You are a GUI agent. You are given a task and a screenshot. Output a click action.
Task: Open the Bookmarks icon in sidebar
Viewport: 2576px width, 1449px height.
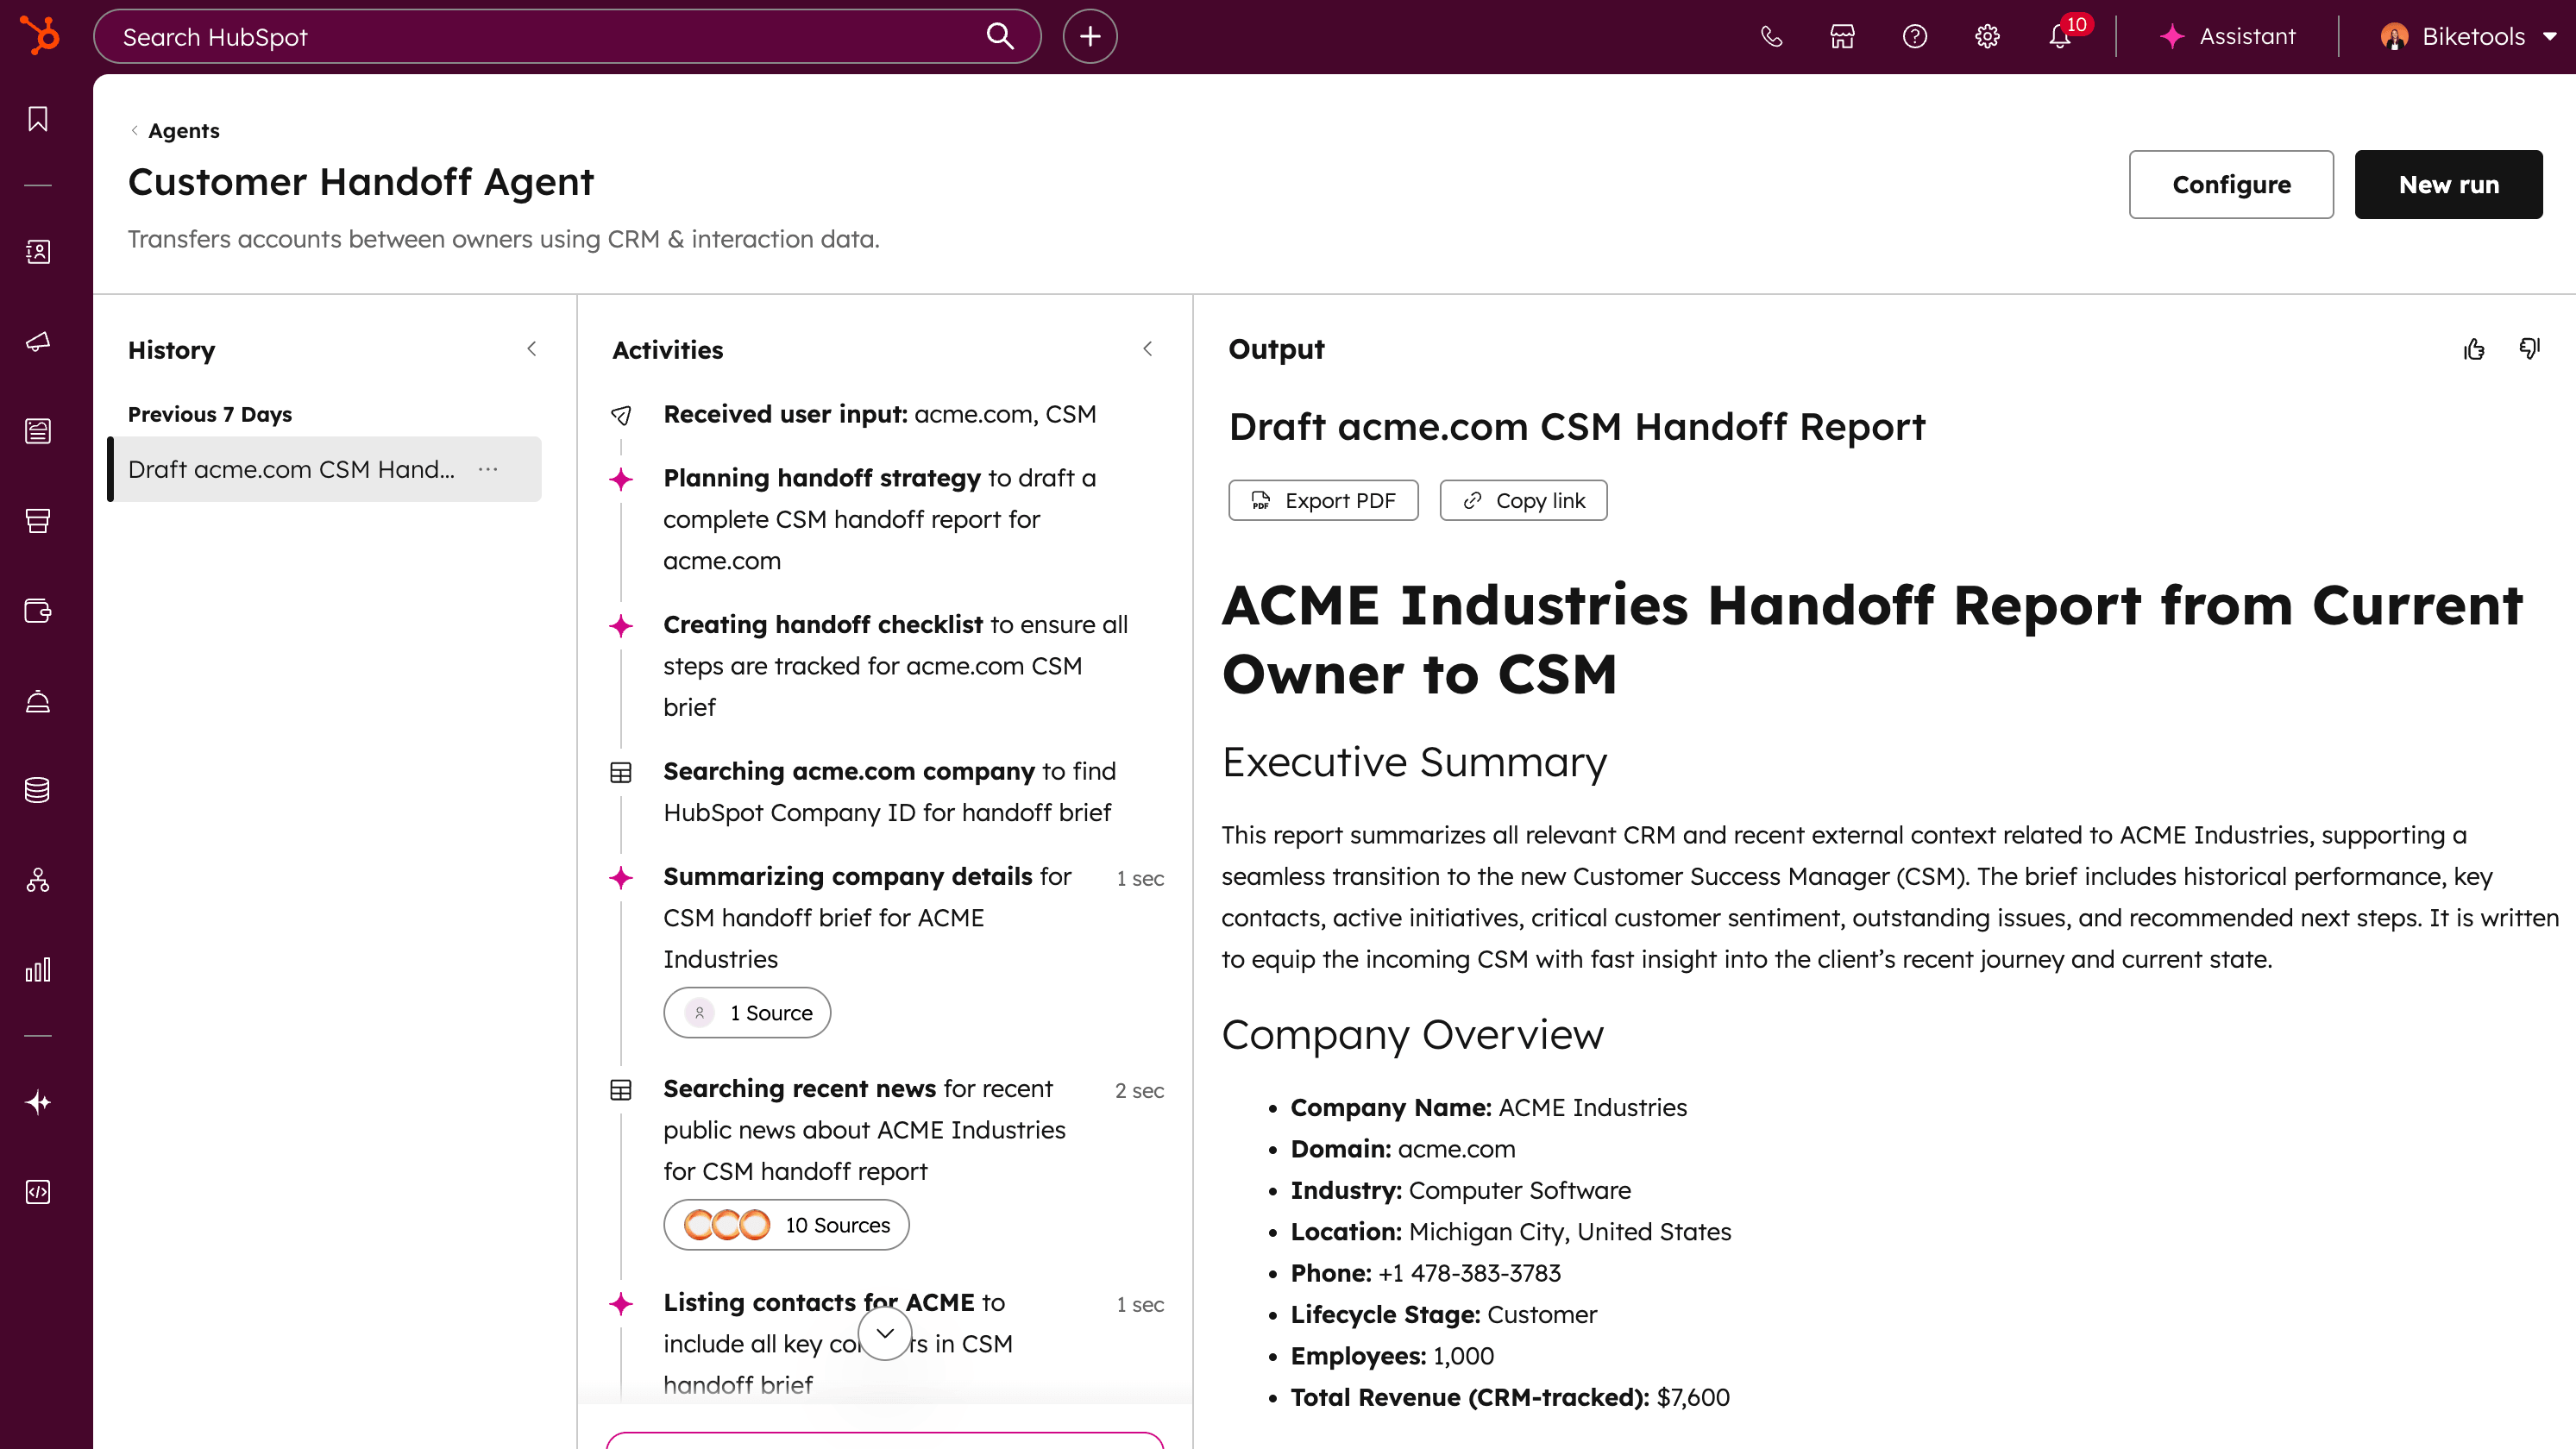point(38,119)
